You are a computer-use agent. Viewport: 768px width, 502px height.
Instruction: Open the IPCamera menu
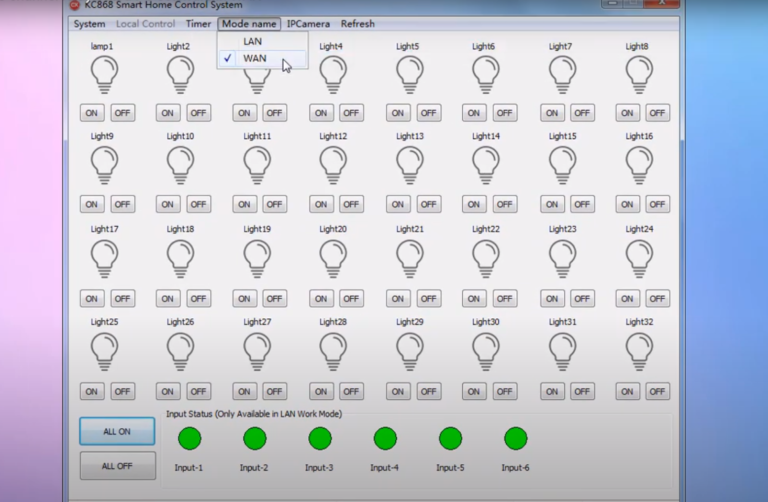[x=308, y=23]
